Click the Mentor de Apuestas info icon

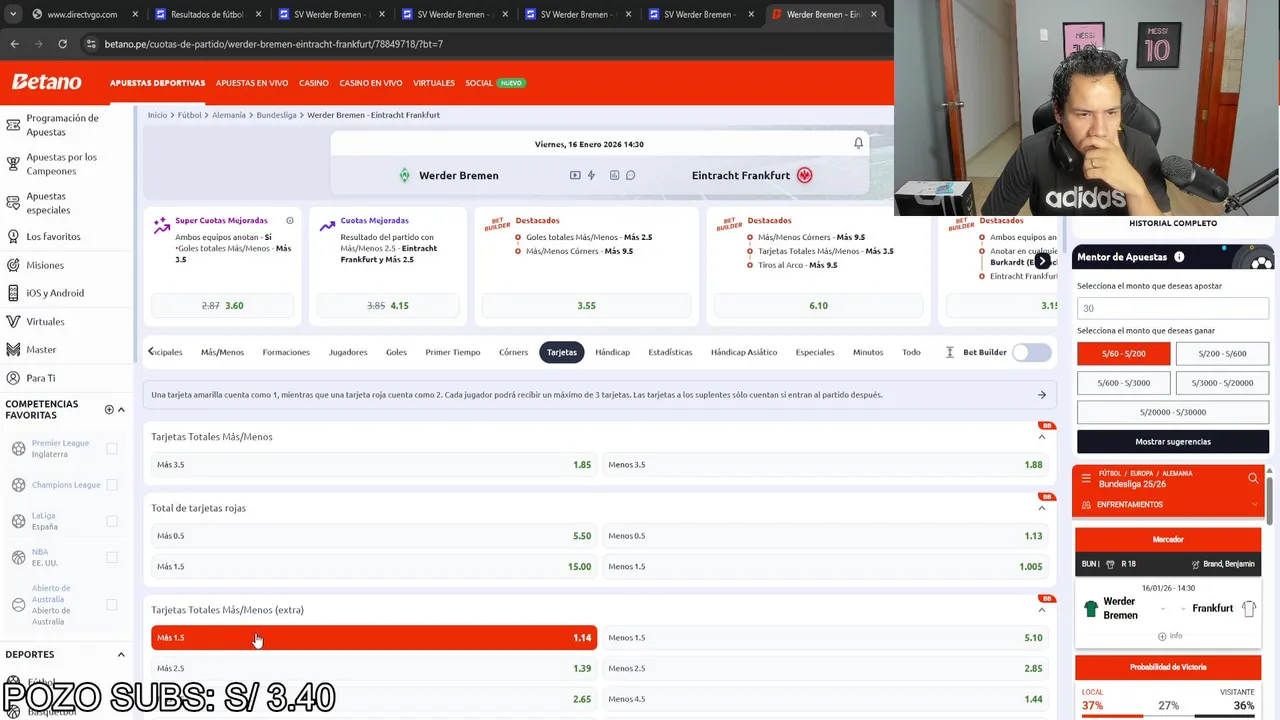coord(1179,257)
